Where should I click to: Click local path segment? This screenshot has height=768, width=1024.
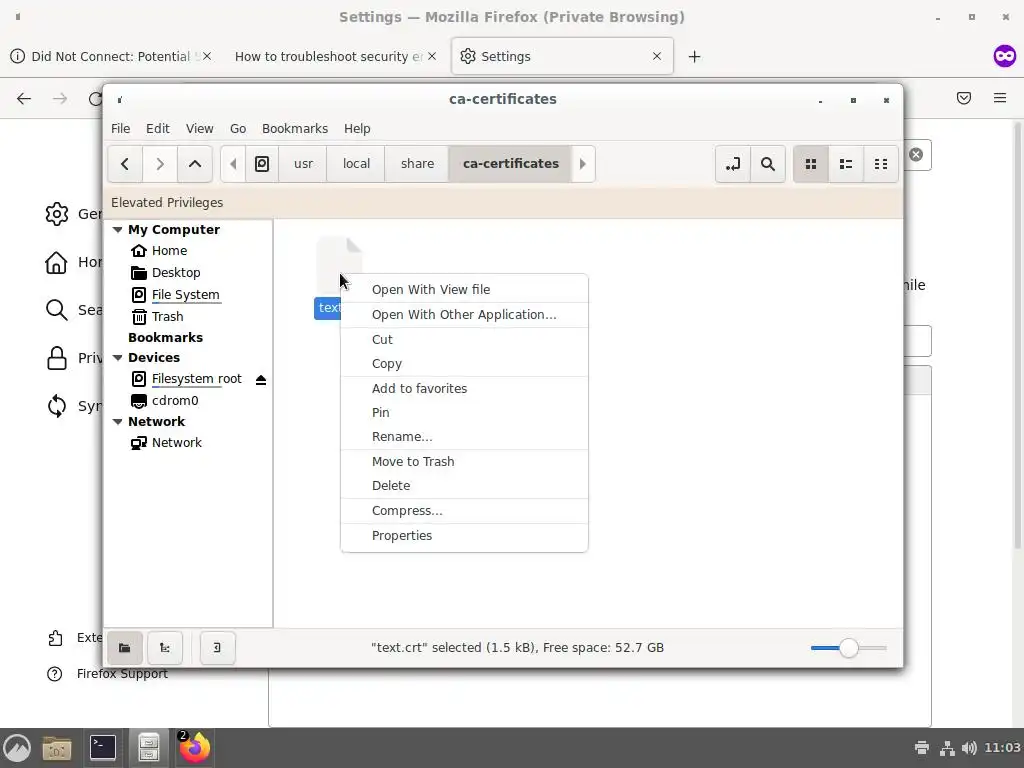click(x=356, y=164)
